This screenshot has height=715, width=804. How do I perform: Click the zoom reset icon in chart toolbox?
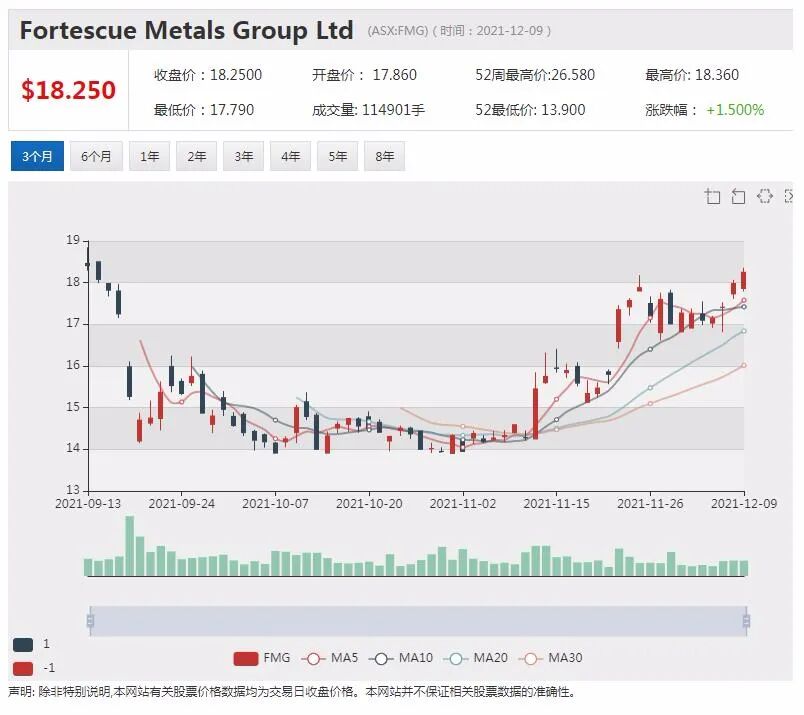pos(738,196)
